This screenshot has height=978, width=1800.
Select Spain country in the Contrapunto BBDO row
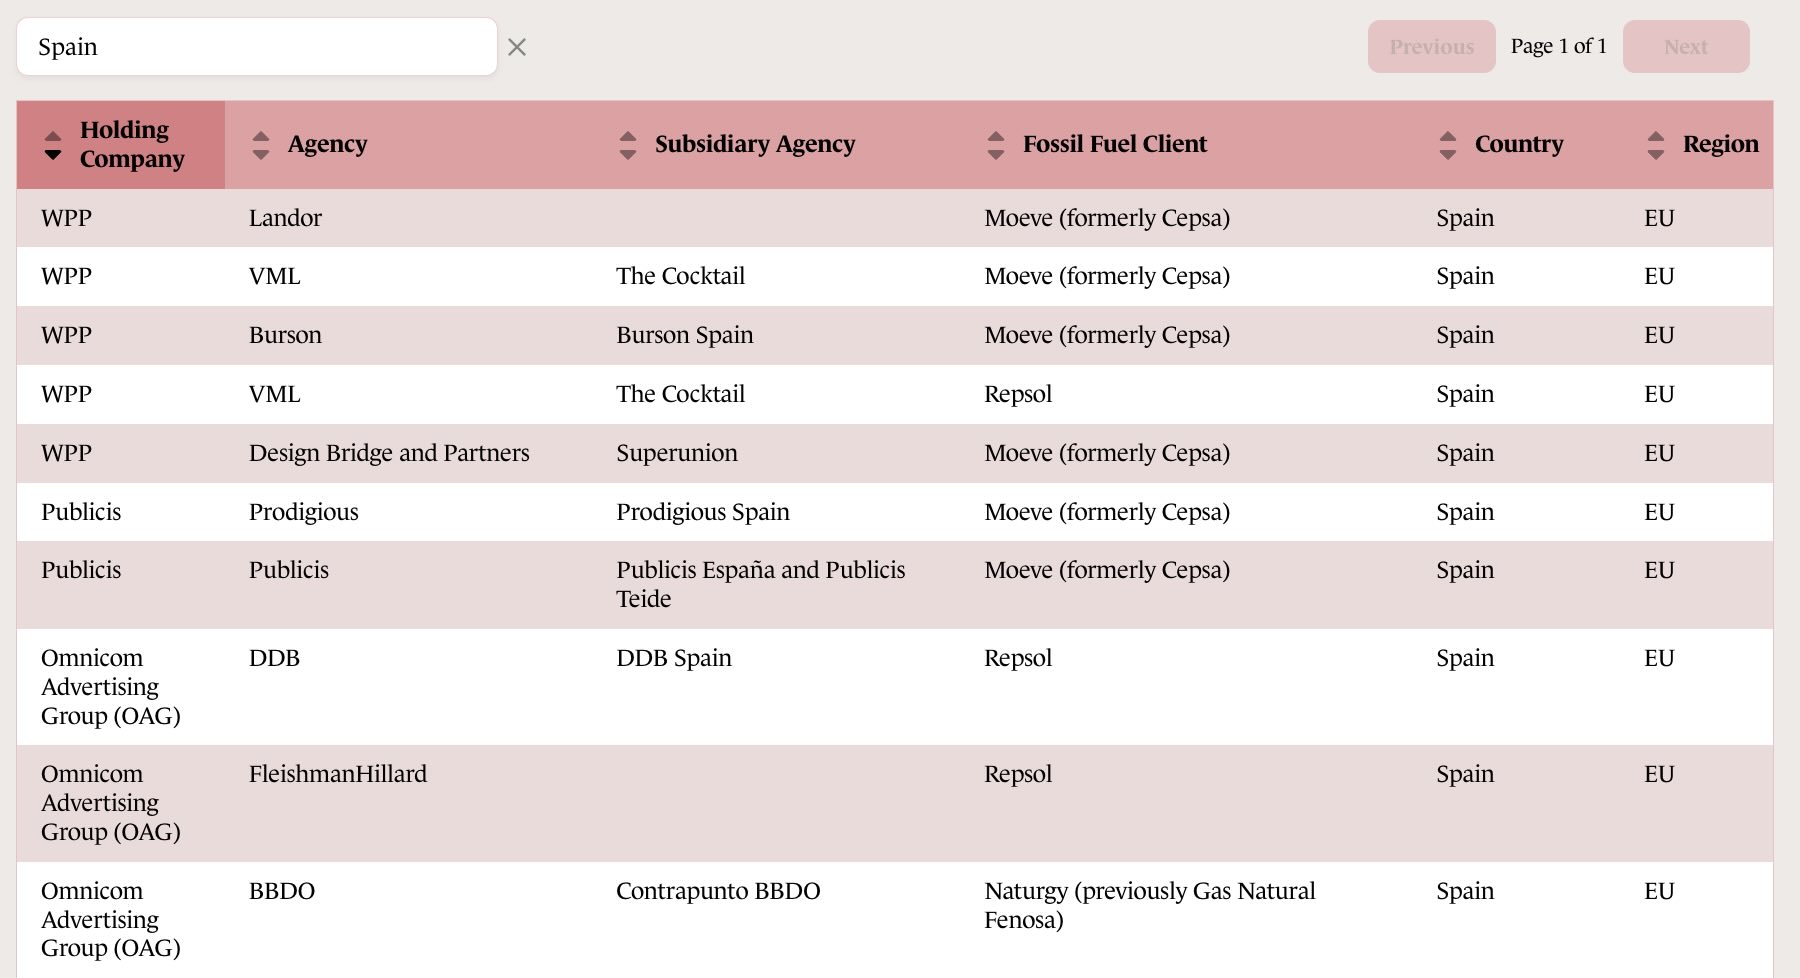click(1465, 891)
